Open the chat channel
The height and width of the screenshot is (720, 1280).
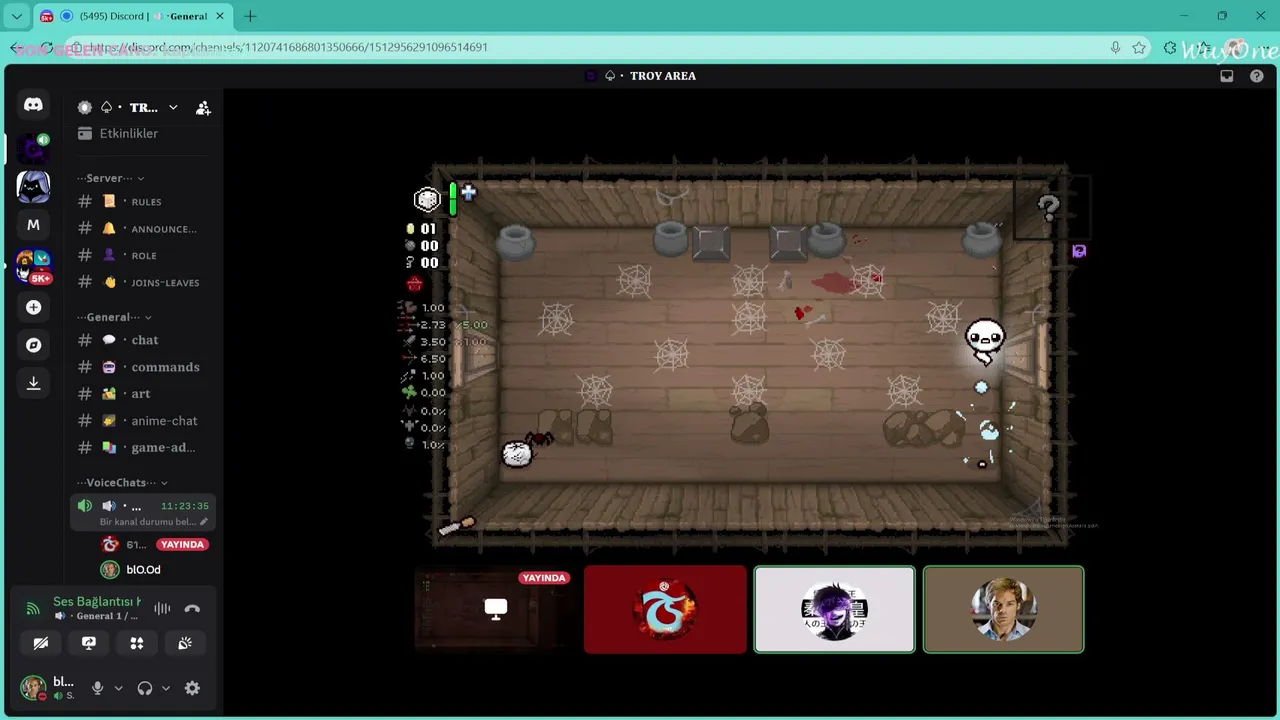click(x=143, y=340)
